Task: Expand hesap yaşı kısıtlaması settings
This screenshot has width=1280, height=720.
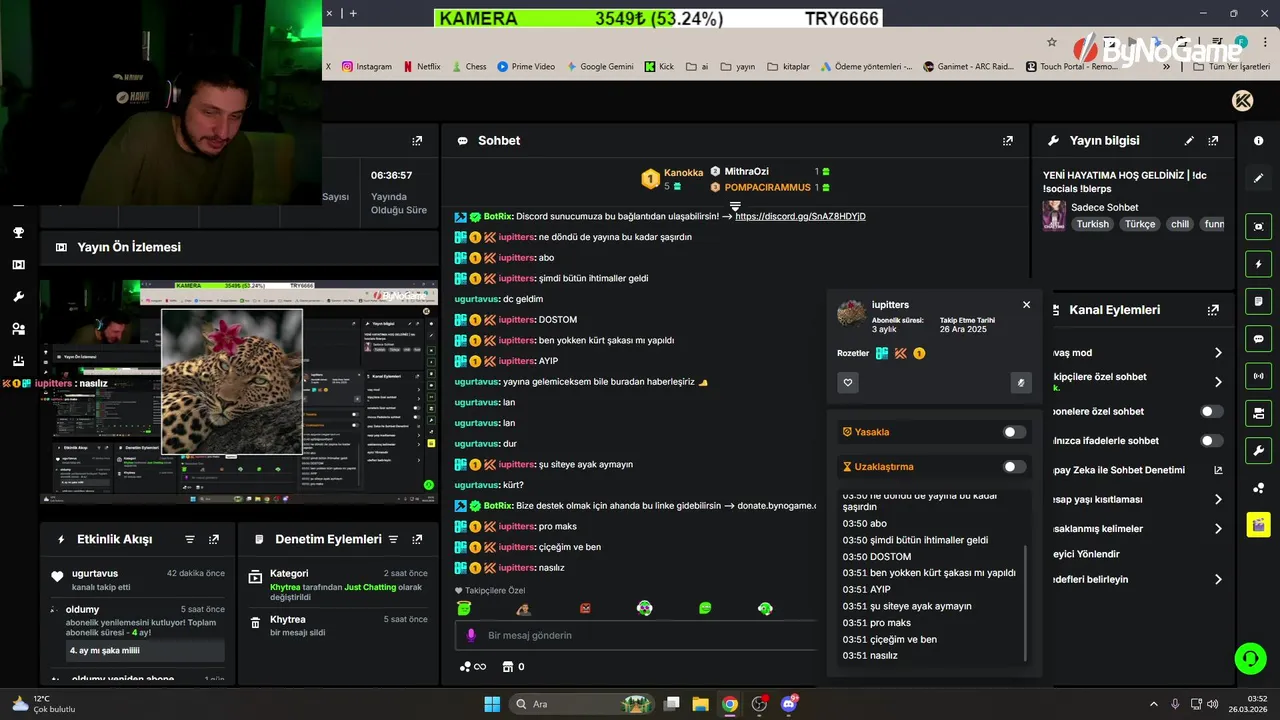Action: coord(1218,499)
